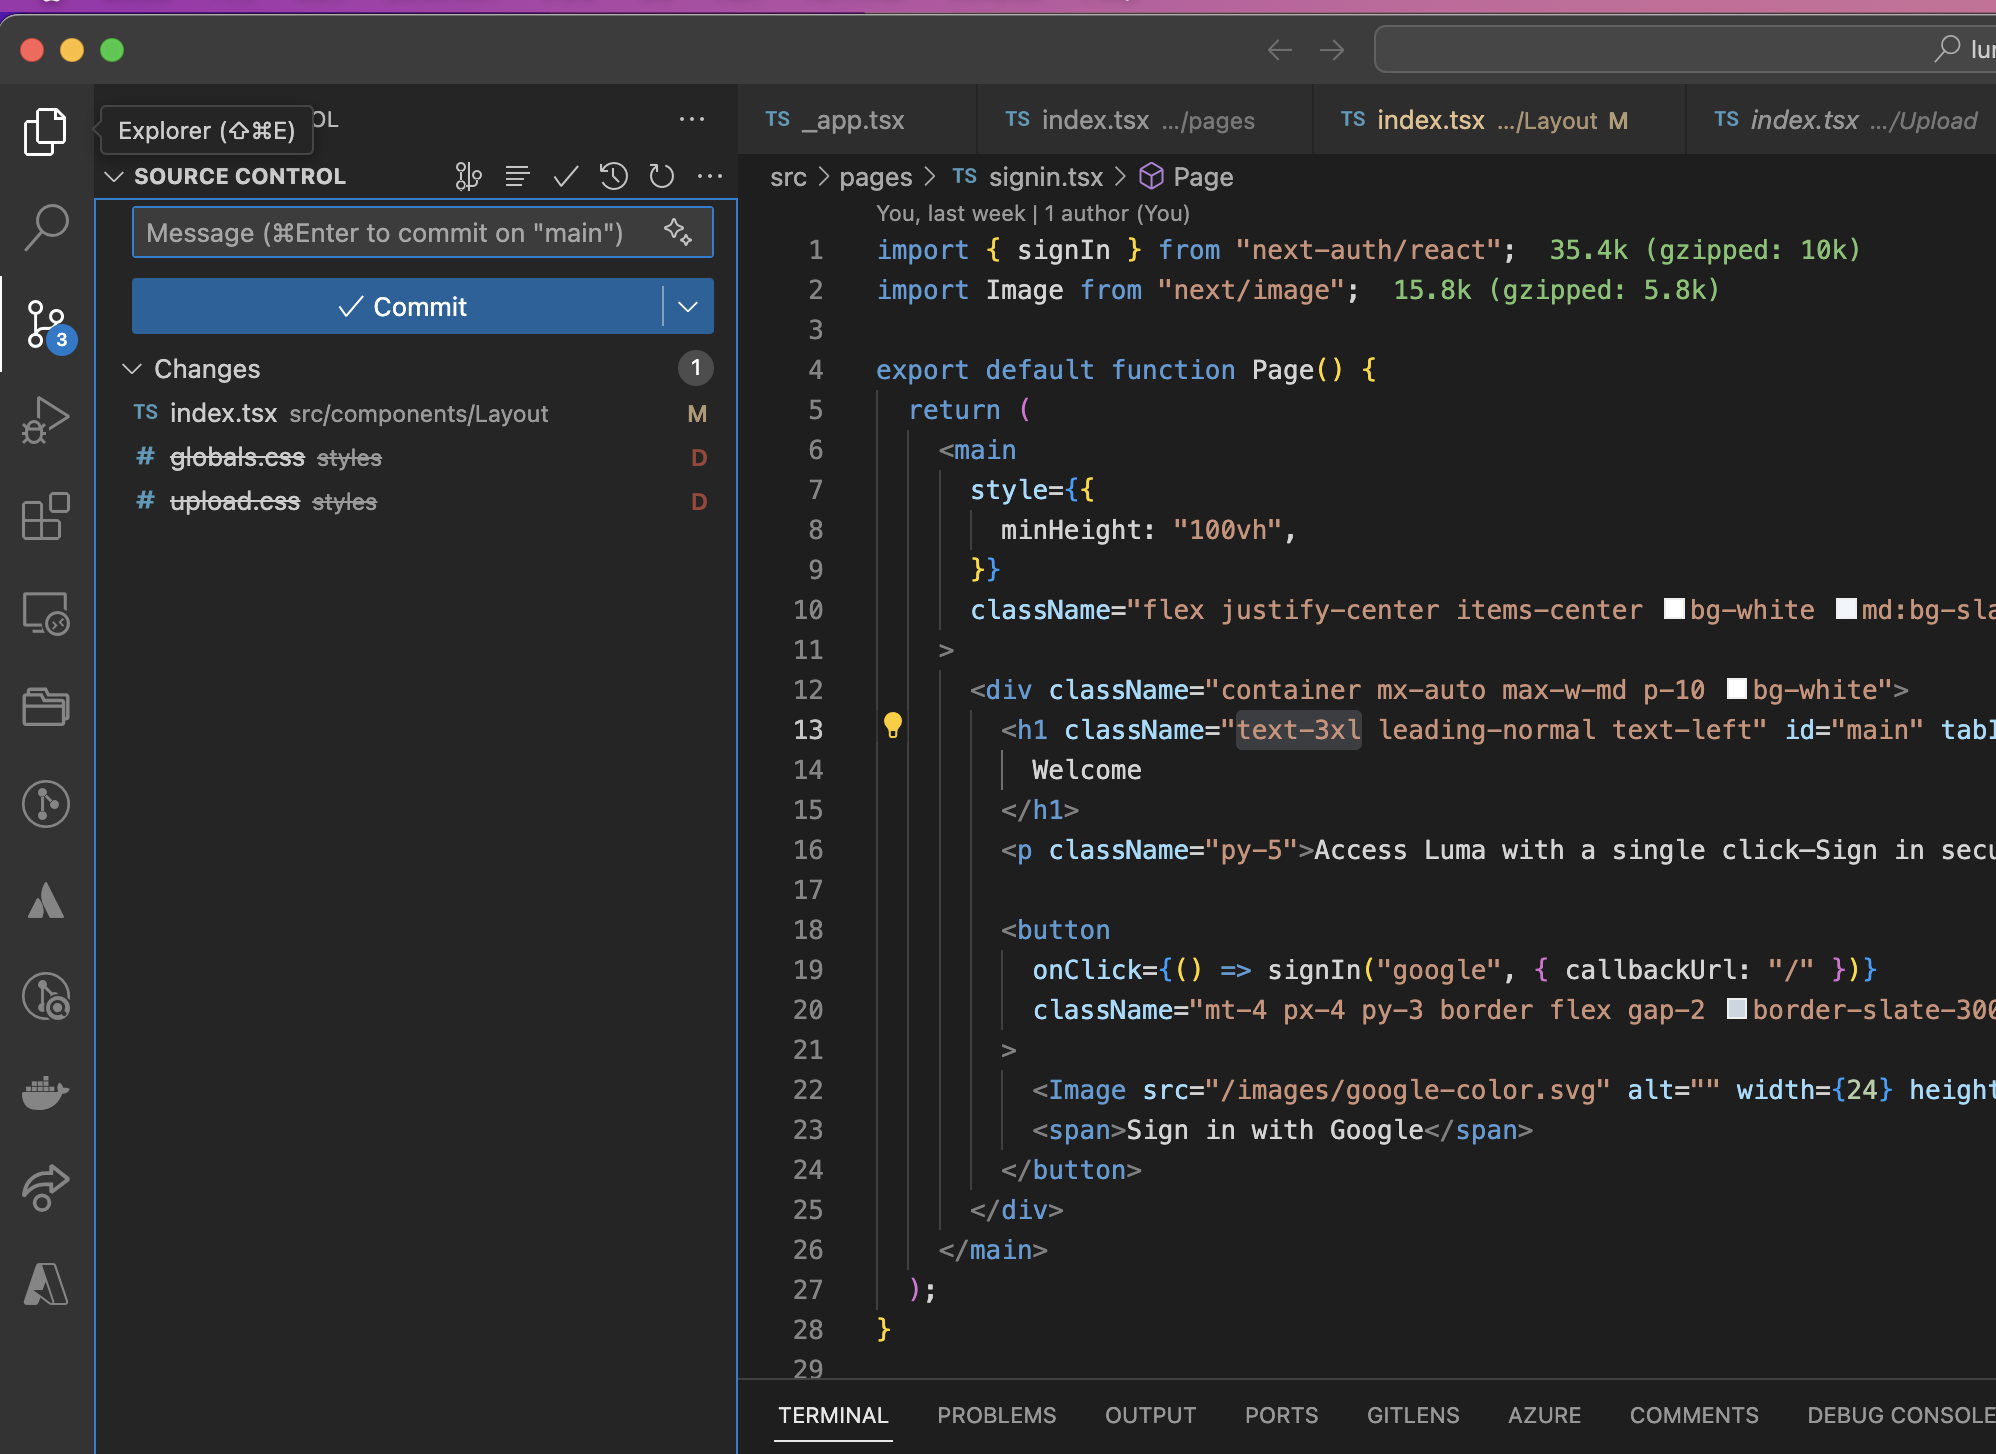Open the Extensions view

(45, 516)
